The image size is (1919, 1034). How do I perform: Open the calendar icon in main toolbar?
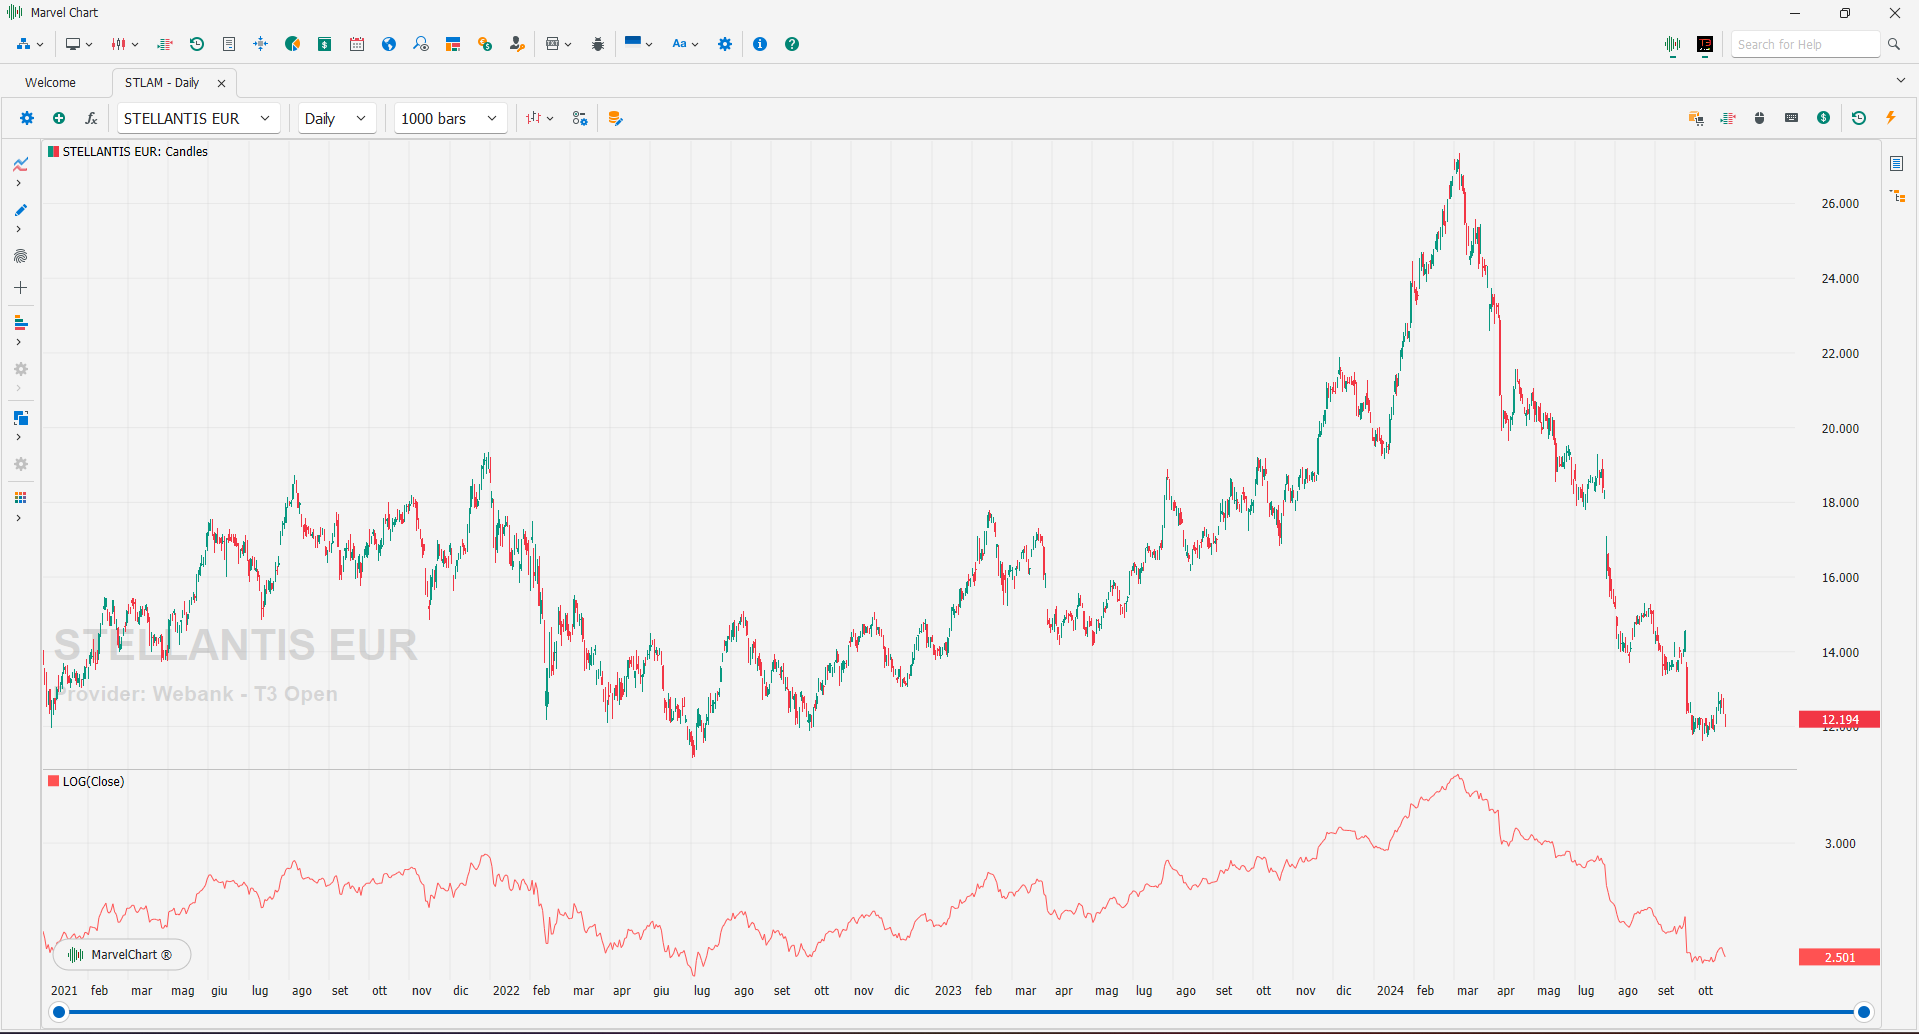(x=357, y=44)
